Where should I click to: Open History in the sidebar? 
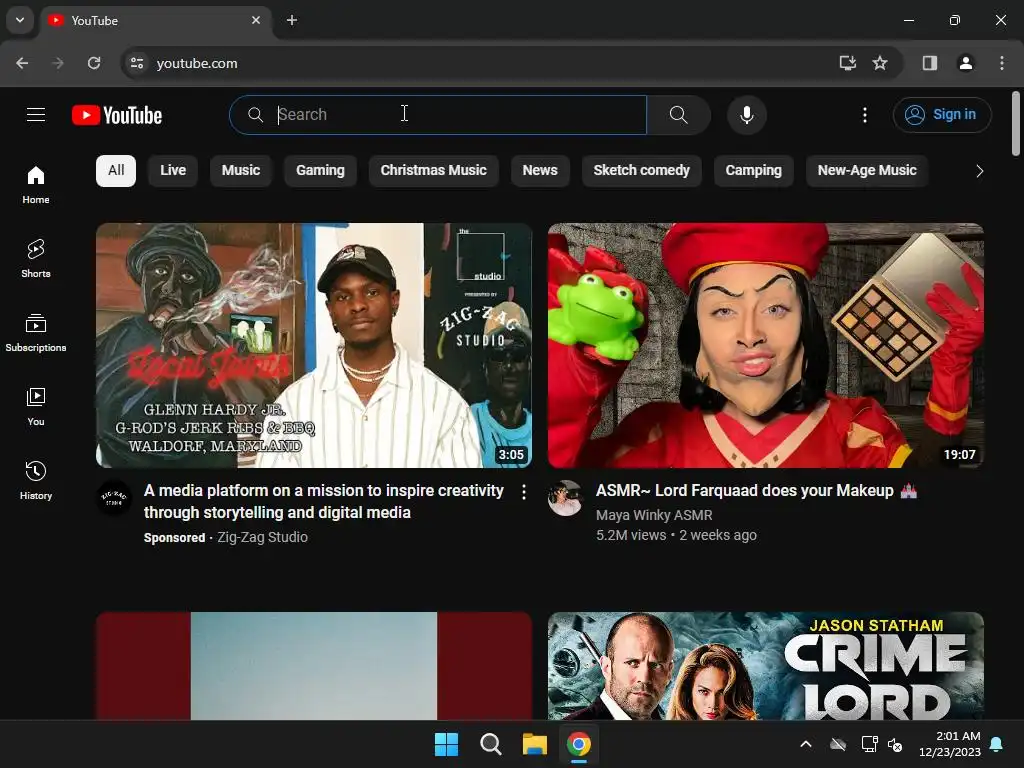(x=36, y=480)
